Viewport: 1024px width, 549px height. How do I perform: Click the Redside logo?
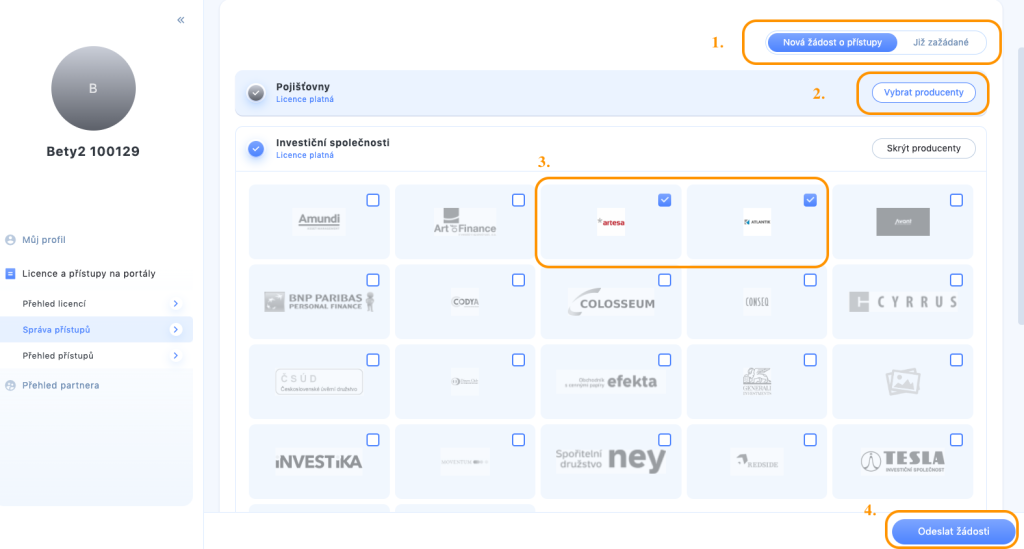(x=757, y=462)
